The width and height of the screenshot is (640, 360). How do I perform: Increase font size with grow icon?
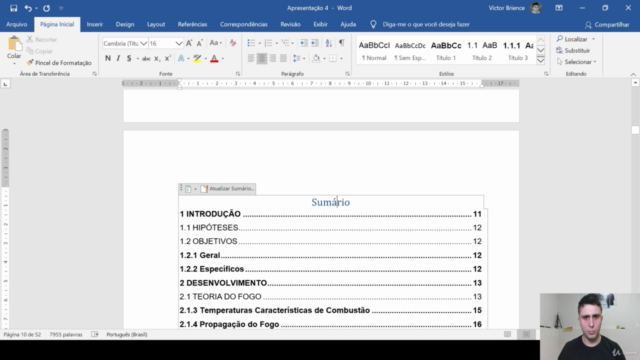pyautogui.click(x=189, y=43)
